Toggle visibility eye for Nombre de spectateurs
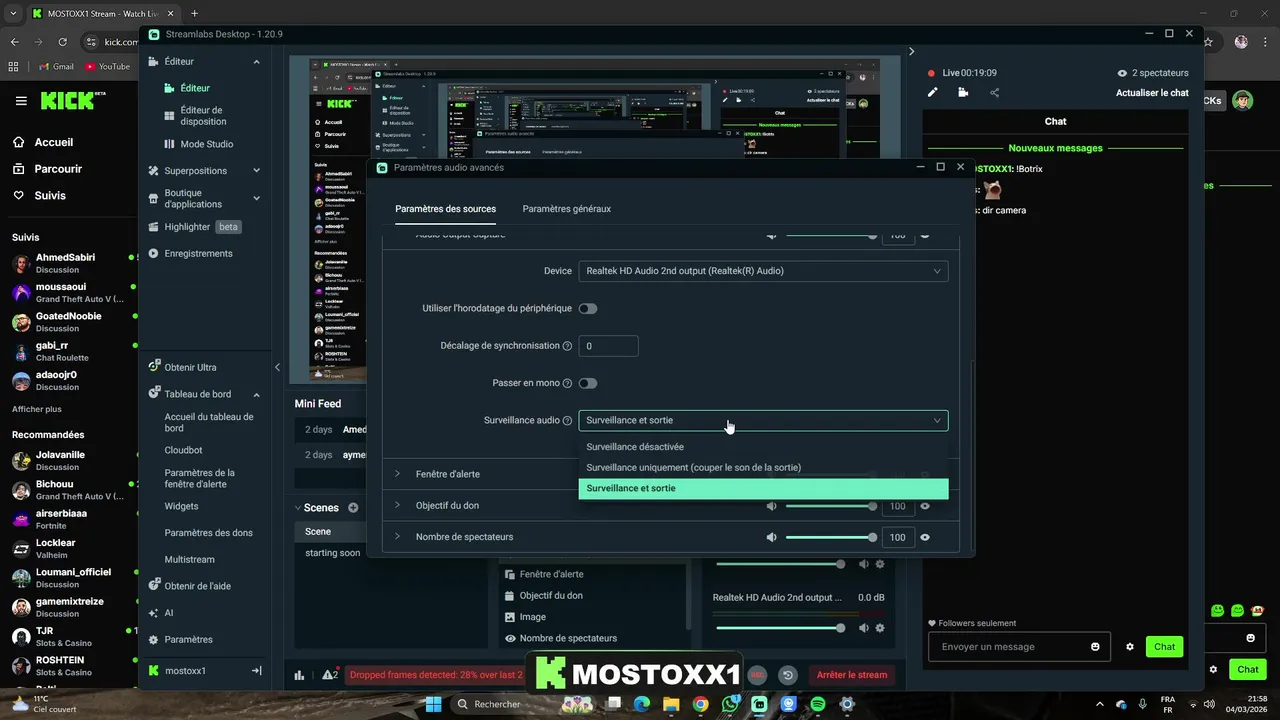The image size is (1280, 720). [925, 537]
